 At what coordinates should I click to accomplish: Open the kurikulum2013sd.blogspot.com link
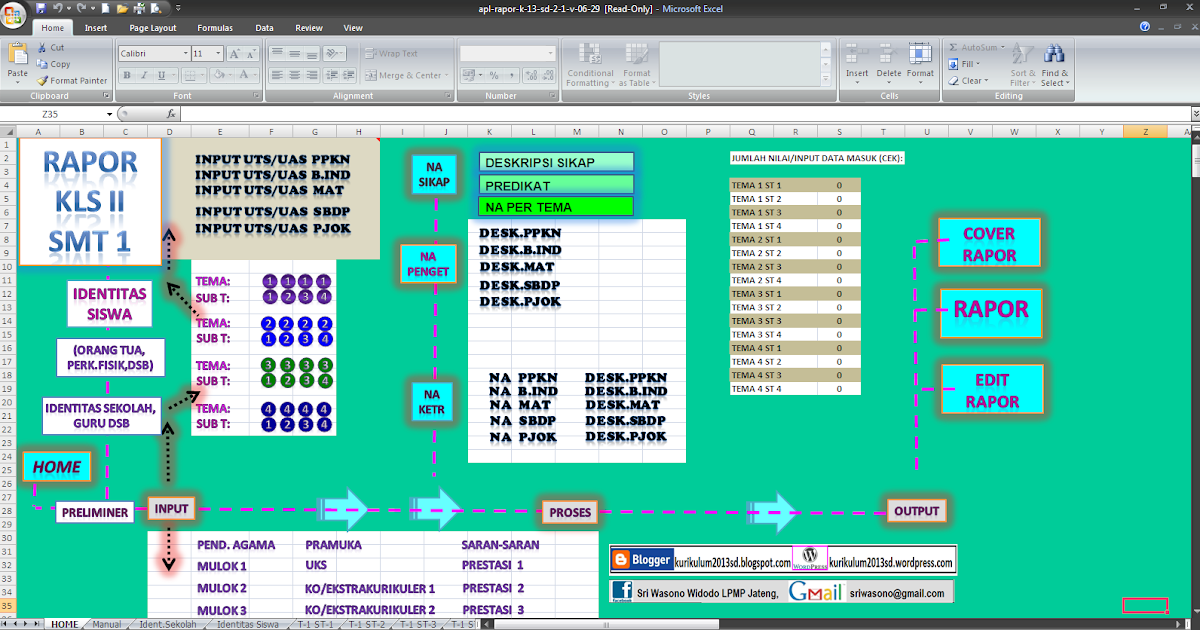(732, 562)
